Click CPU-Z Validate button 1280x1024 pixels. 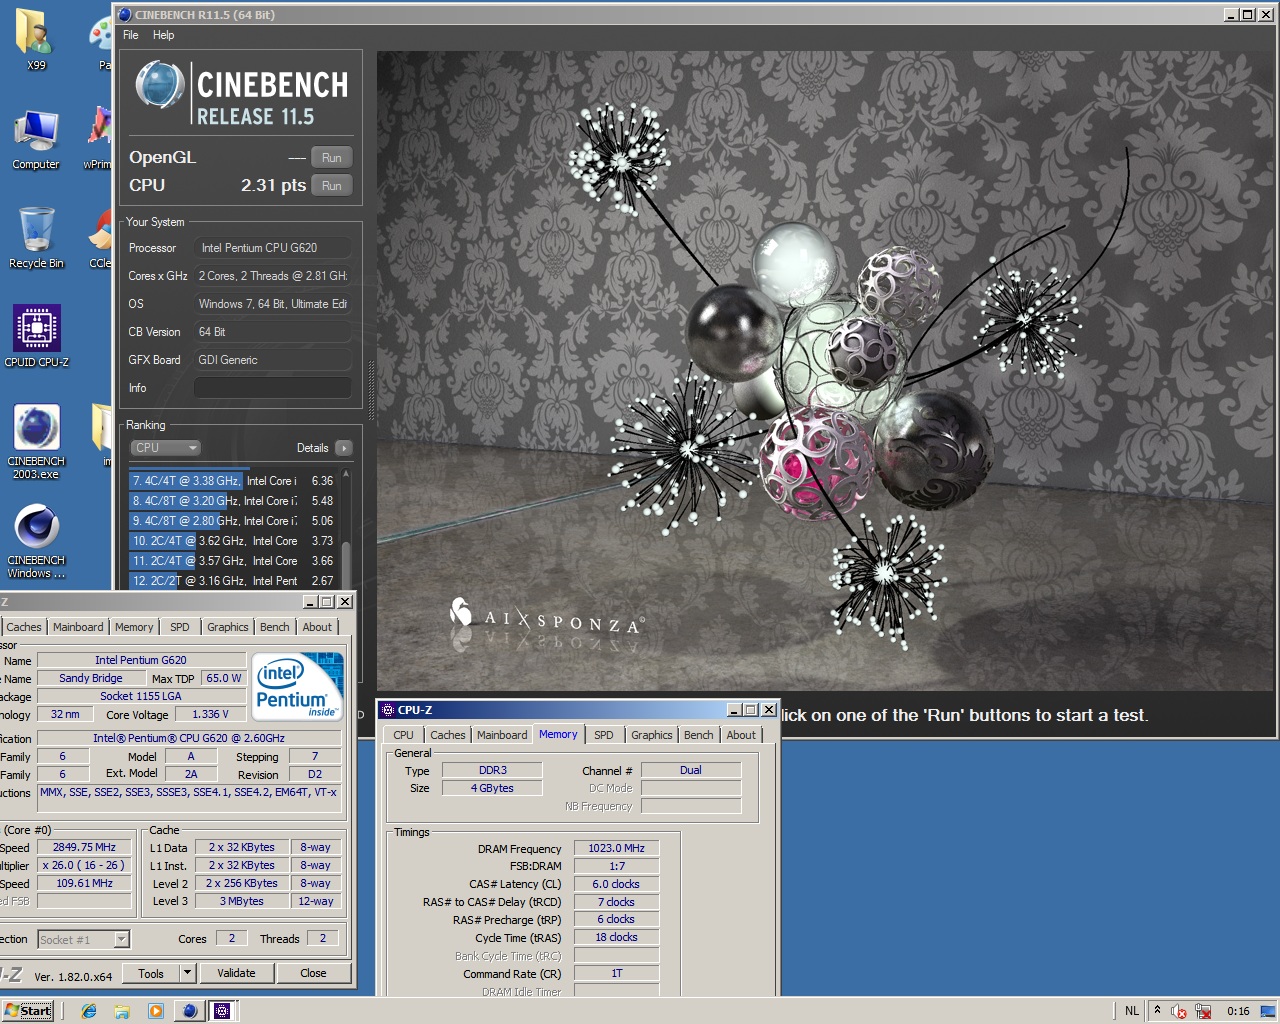236,973
